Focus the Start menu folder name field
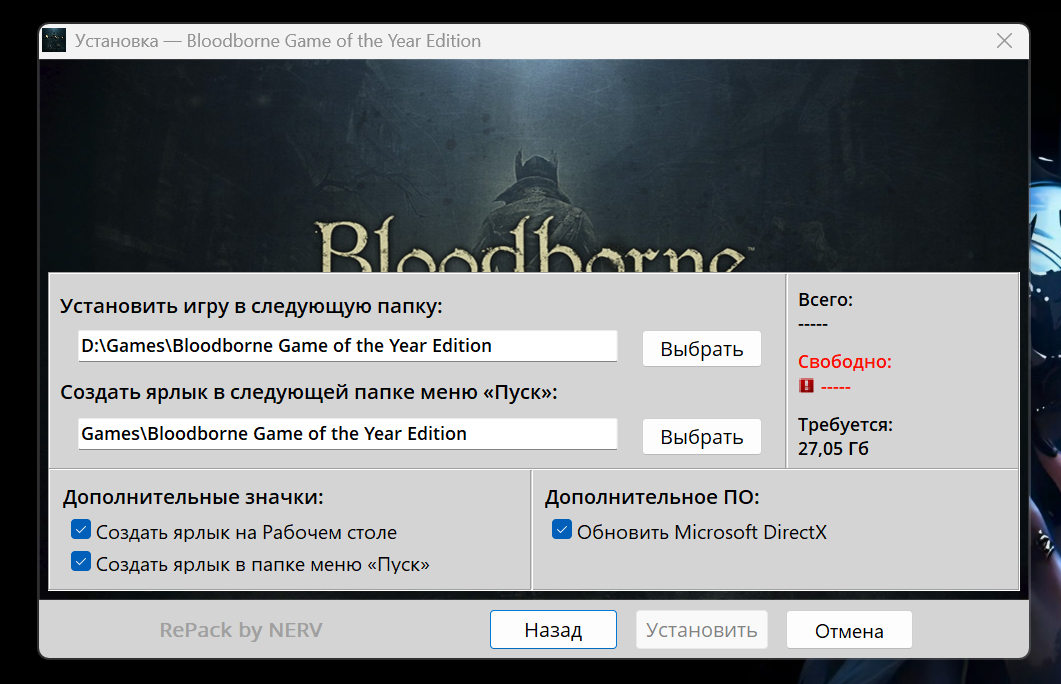The image size is (1061, 684). pos(347,434)
